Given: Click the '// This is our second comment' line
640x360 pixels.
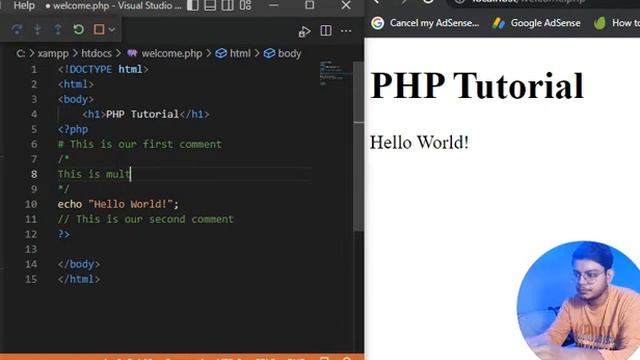Looking at the screenshot, I should [145, 219].
